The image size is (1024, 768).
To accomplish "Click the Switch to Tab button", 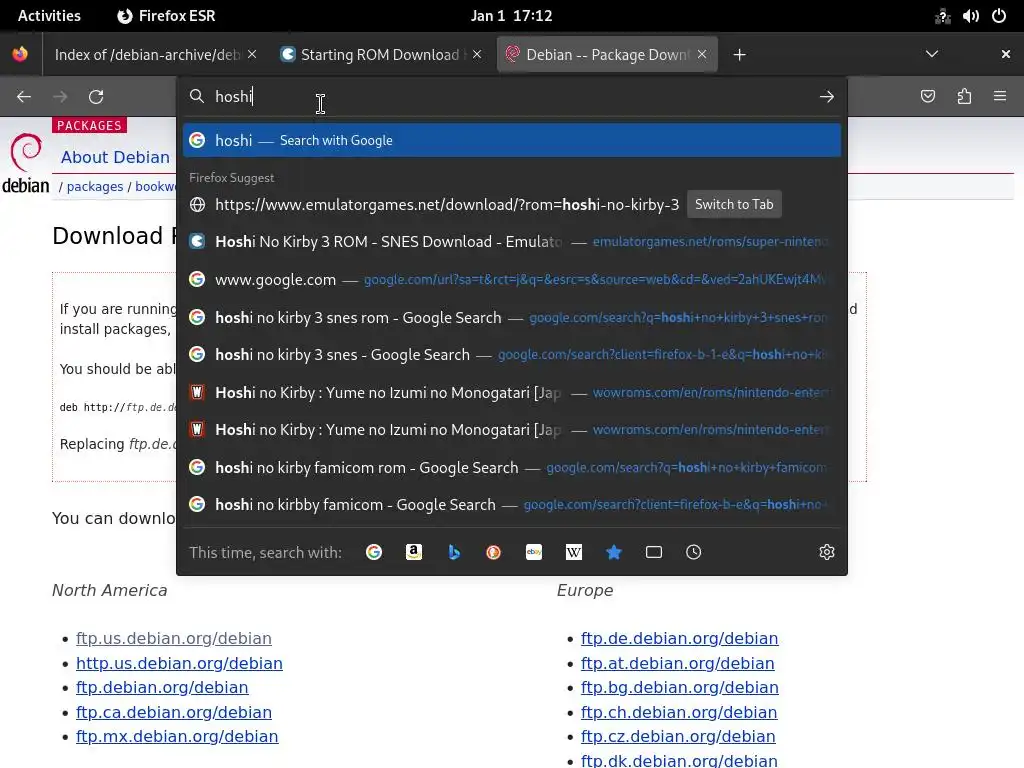I will (734, 204).
